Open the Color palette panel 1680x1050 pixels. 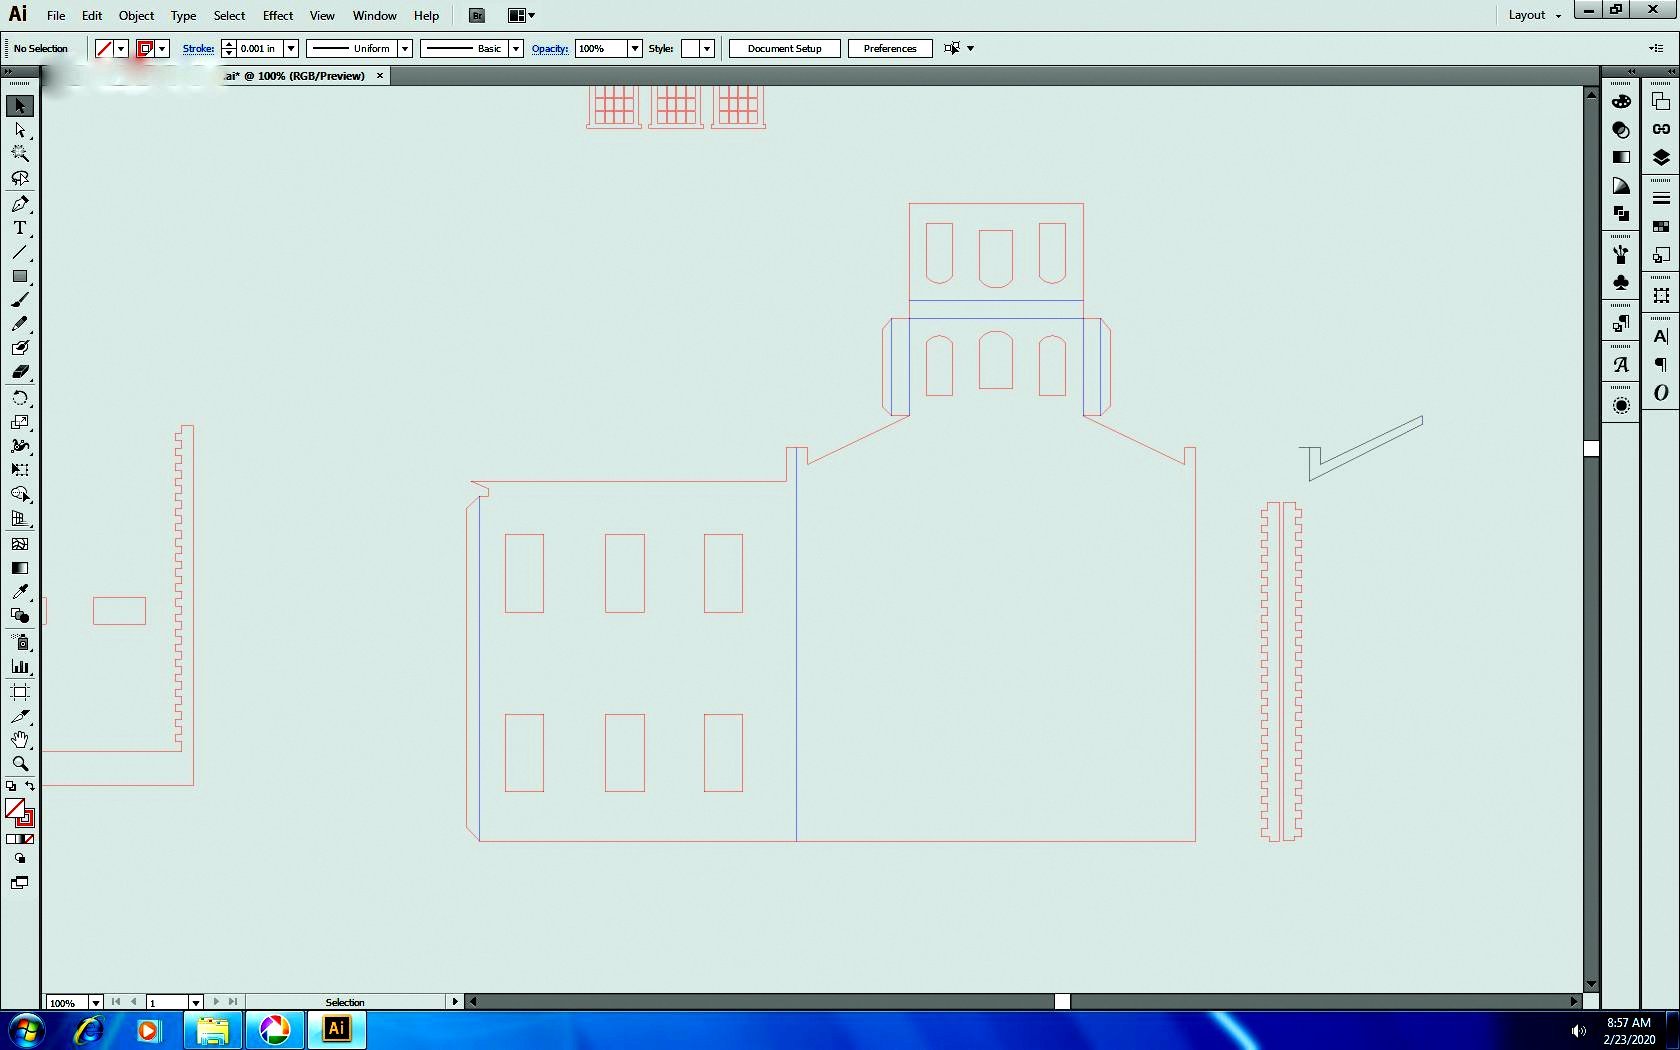click(1621, 102)
